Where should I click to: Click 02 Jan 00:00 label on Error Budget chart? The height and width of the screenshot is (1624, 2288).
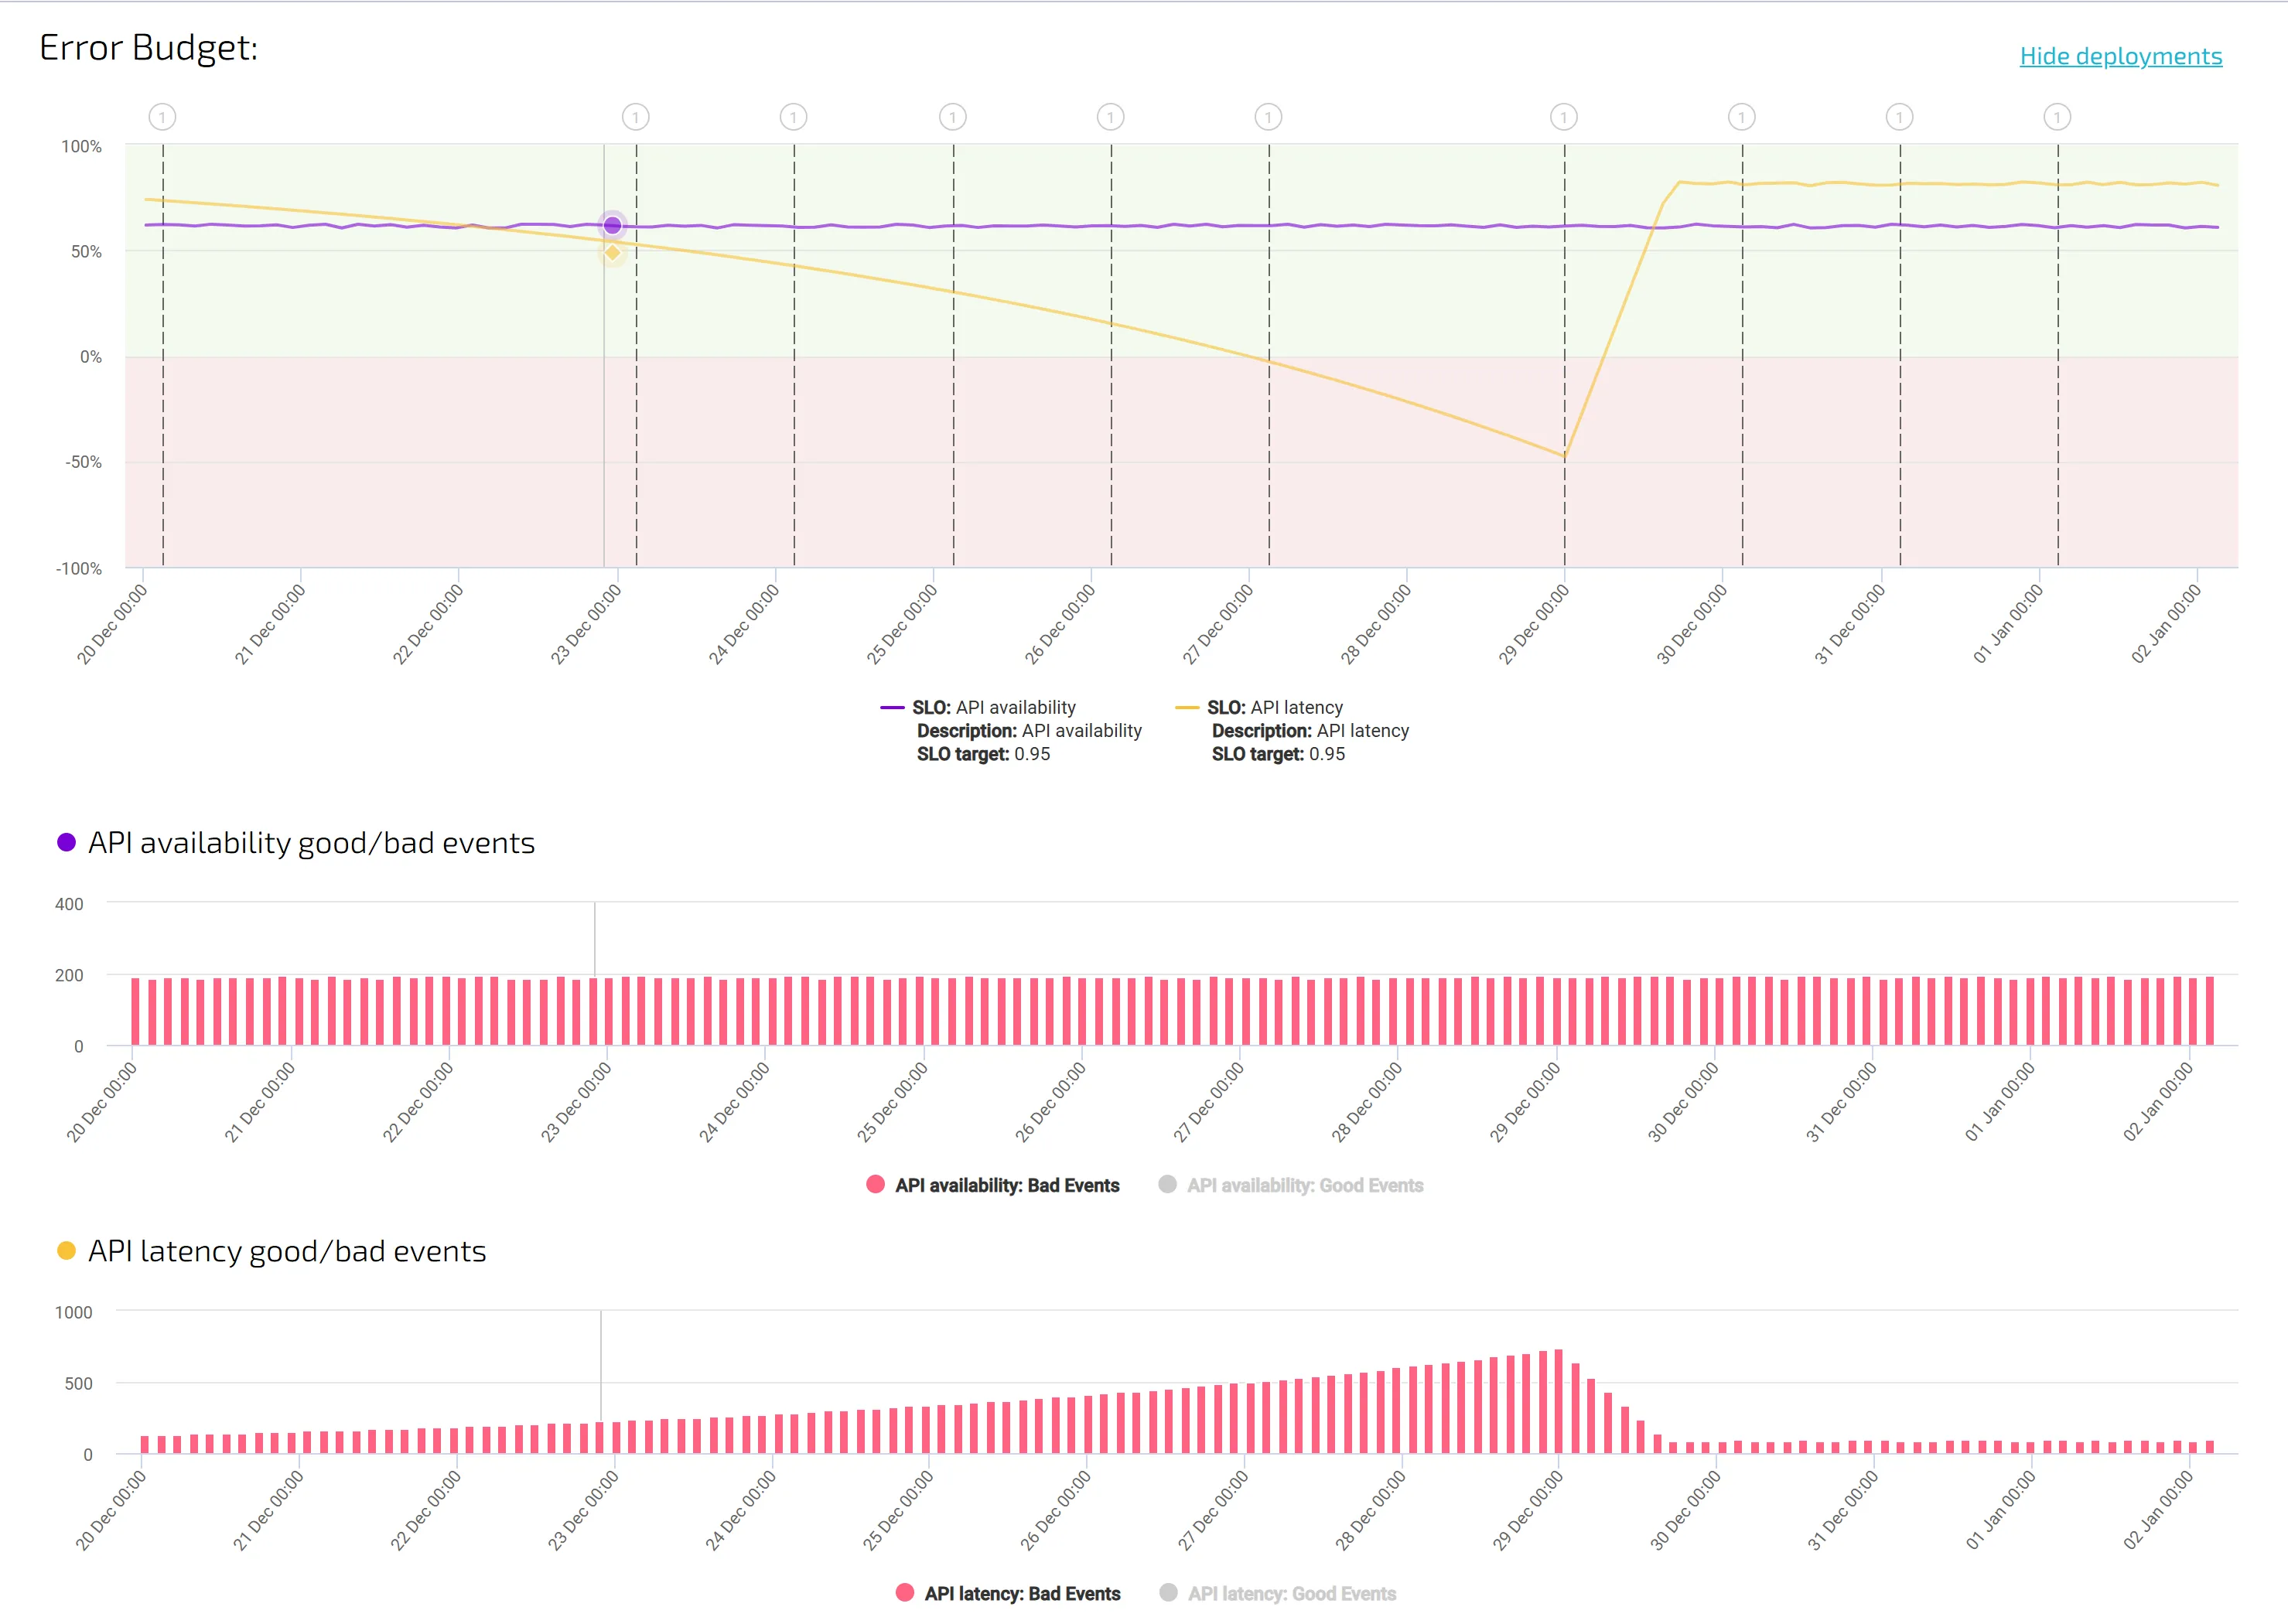pyautogui.click(x=2166, y=624)
